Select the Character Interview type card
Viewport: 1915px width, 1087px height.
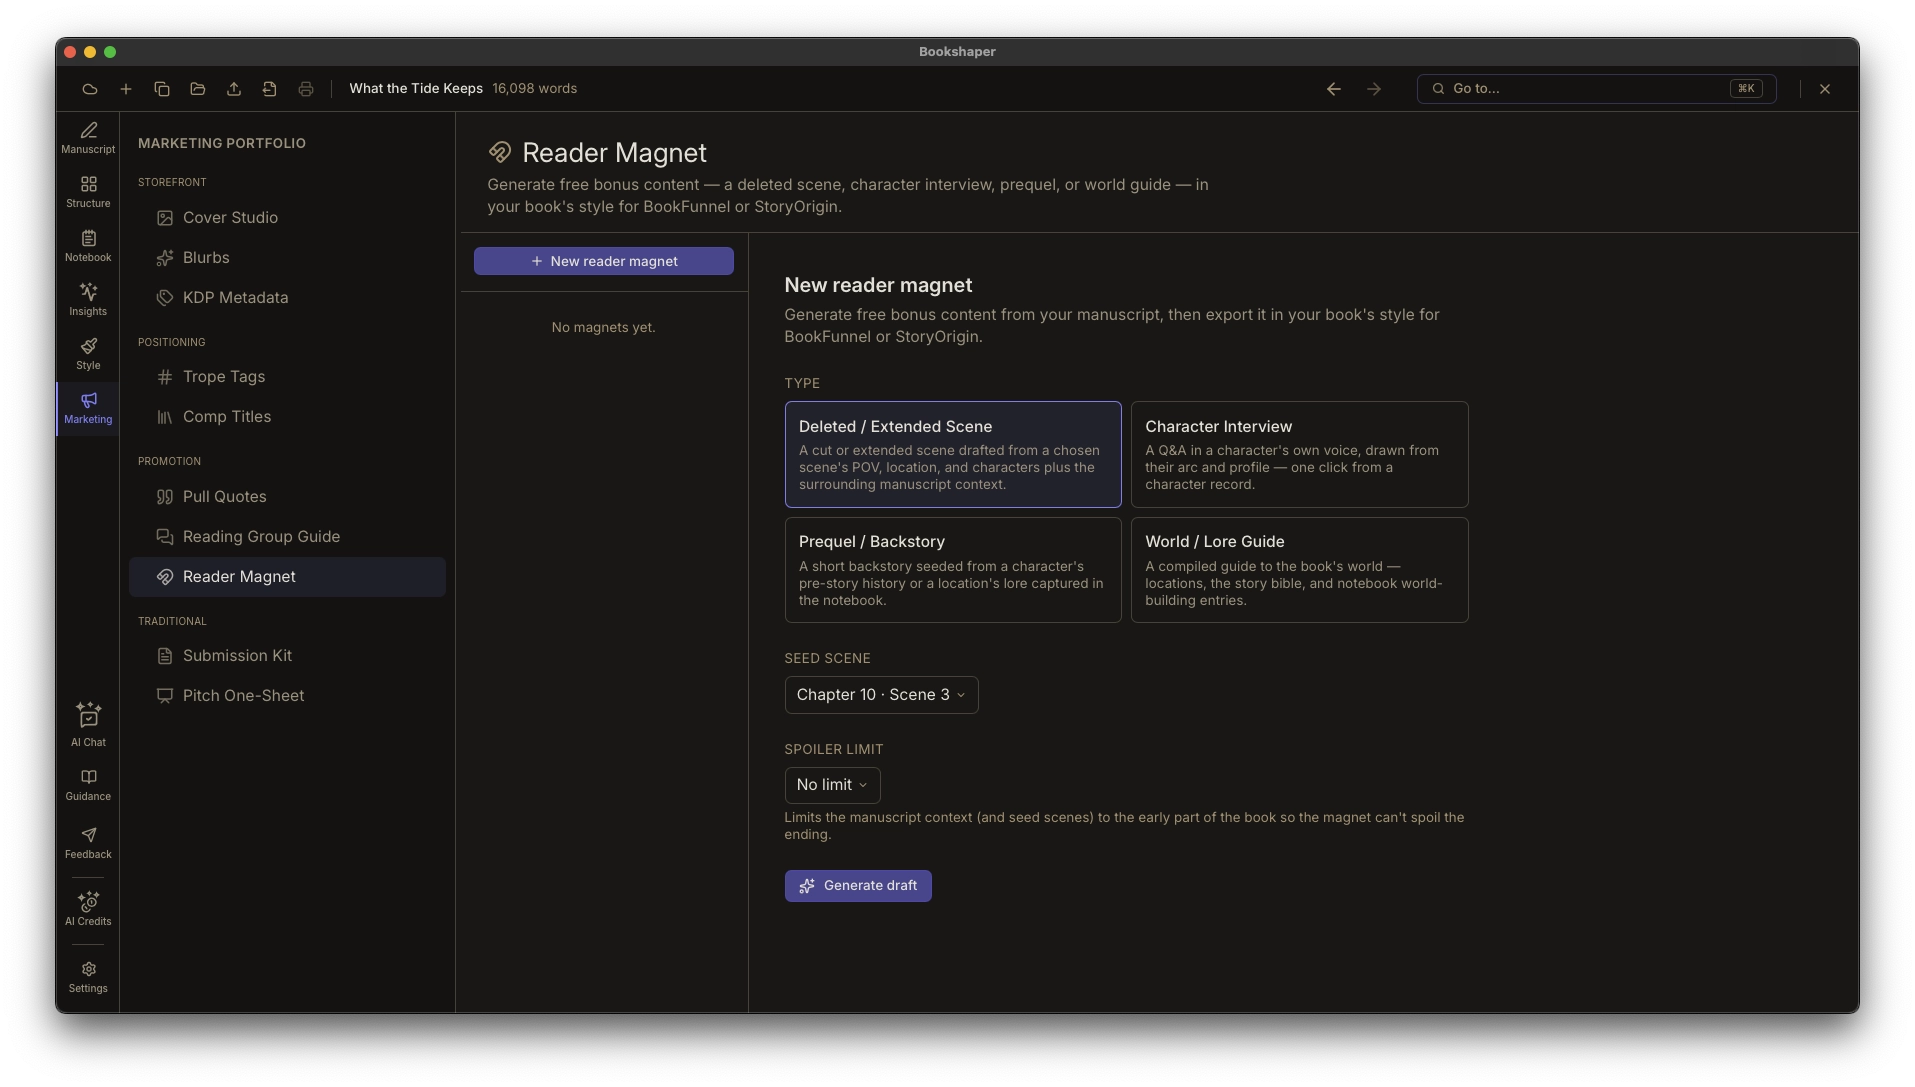pos(1299,455)
